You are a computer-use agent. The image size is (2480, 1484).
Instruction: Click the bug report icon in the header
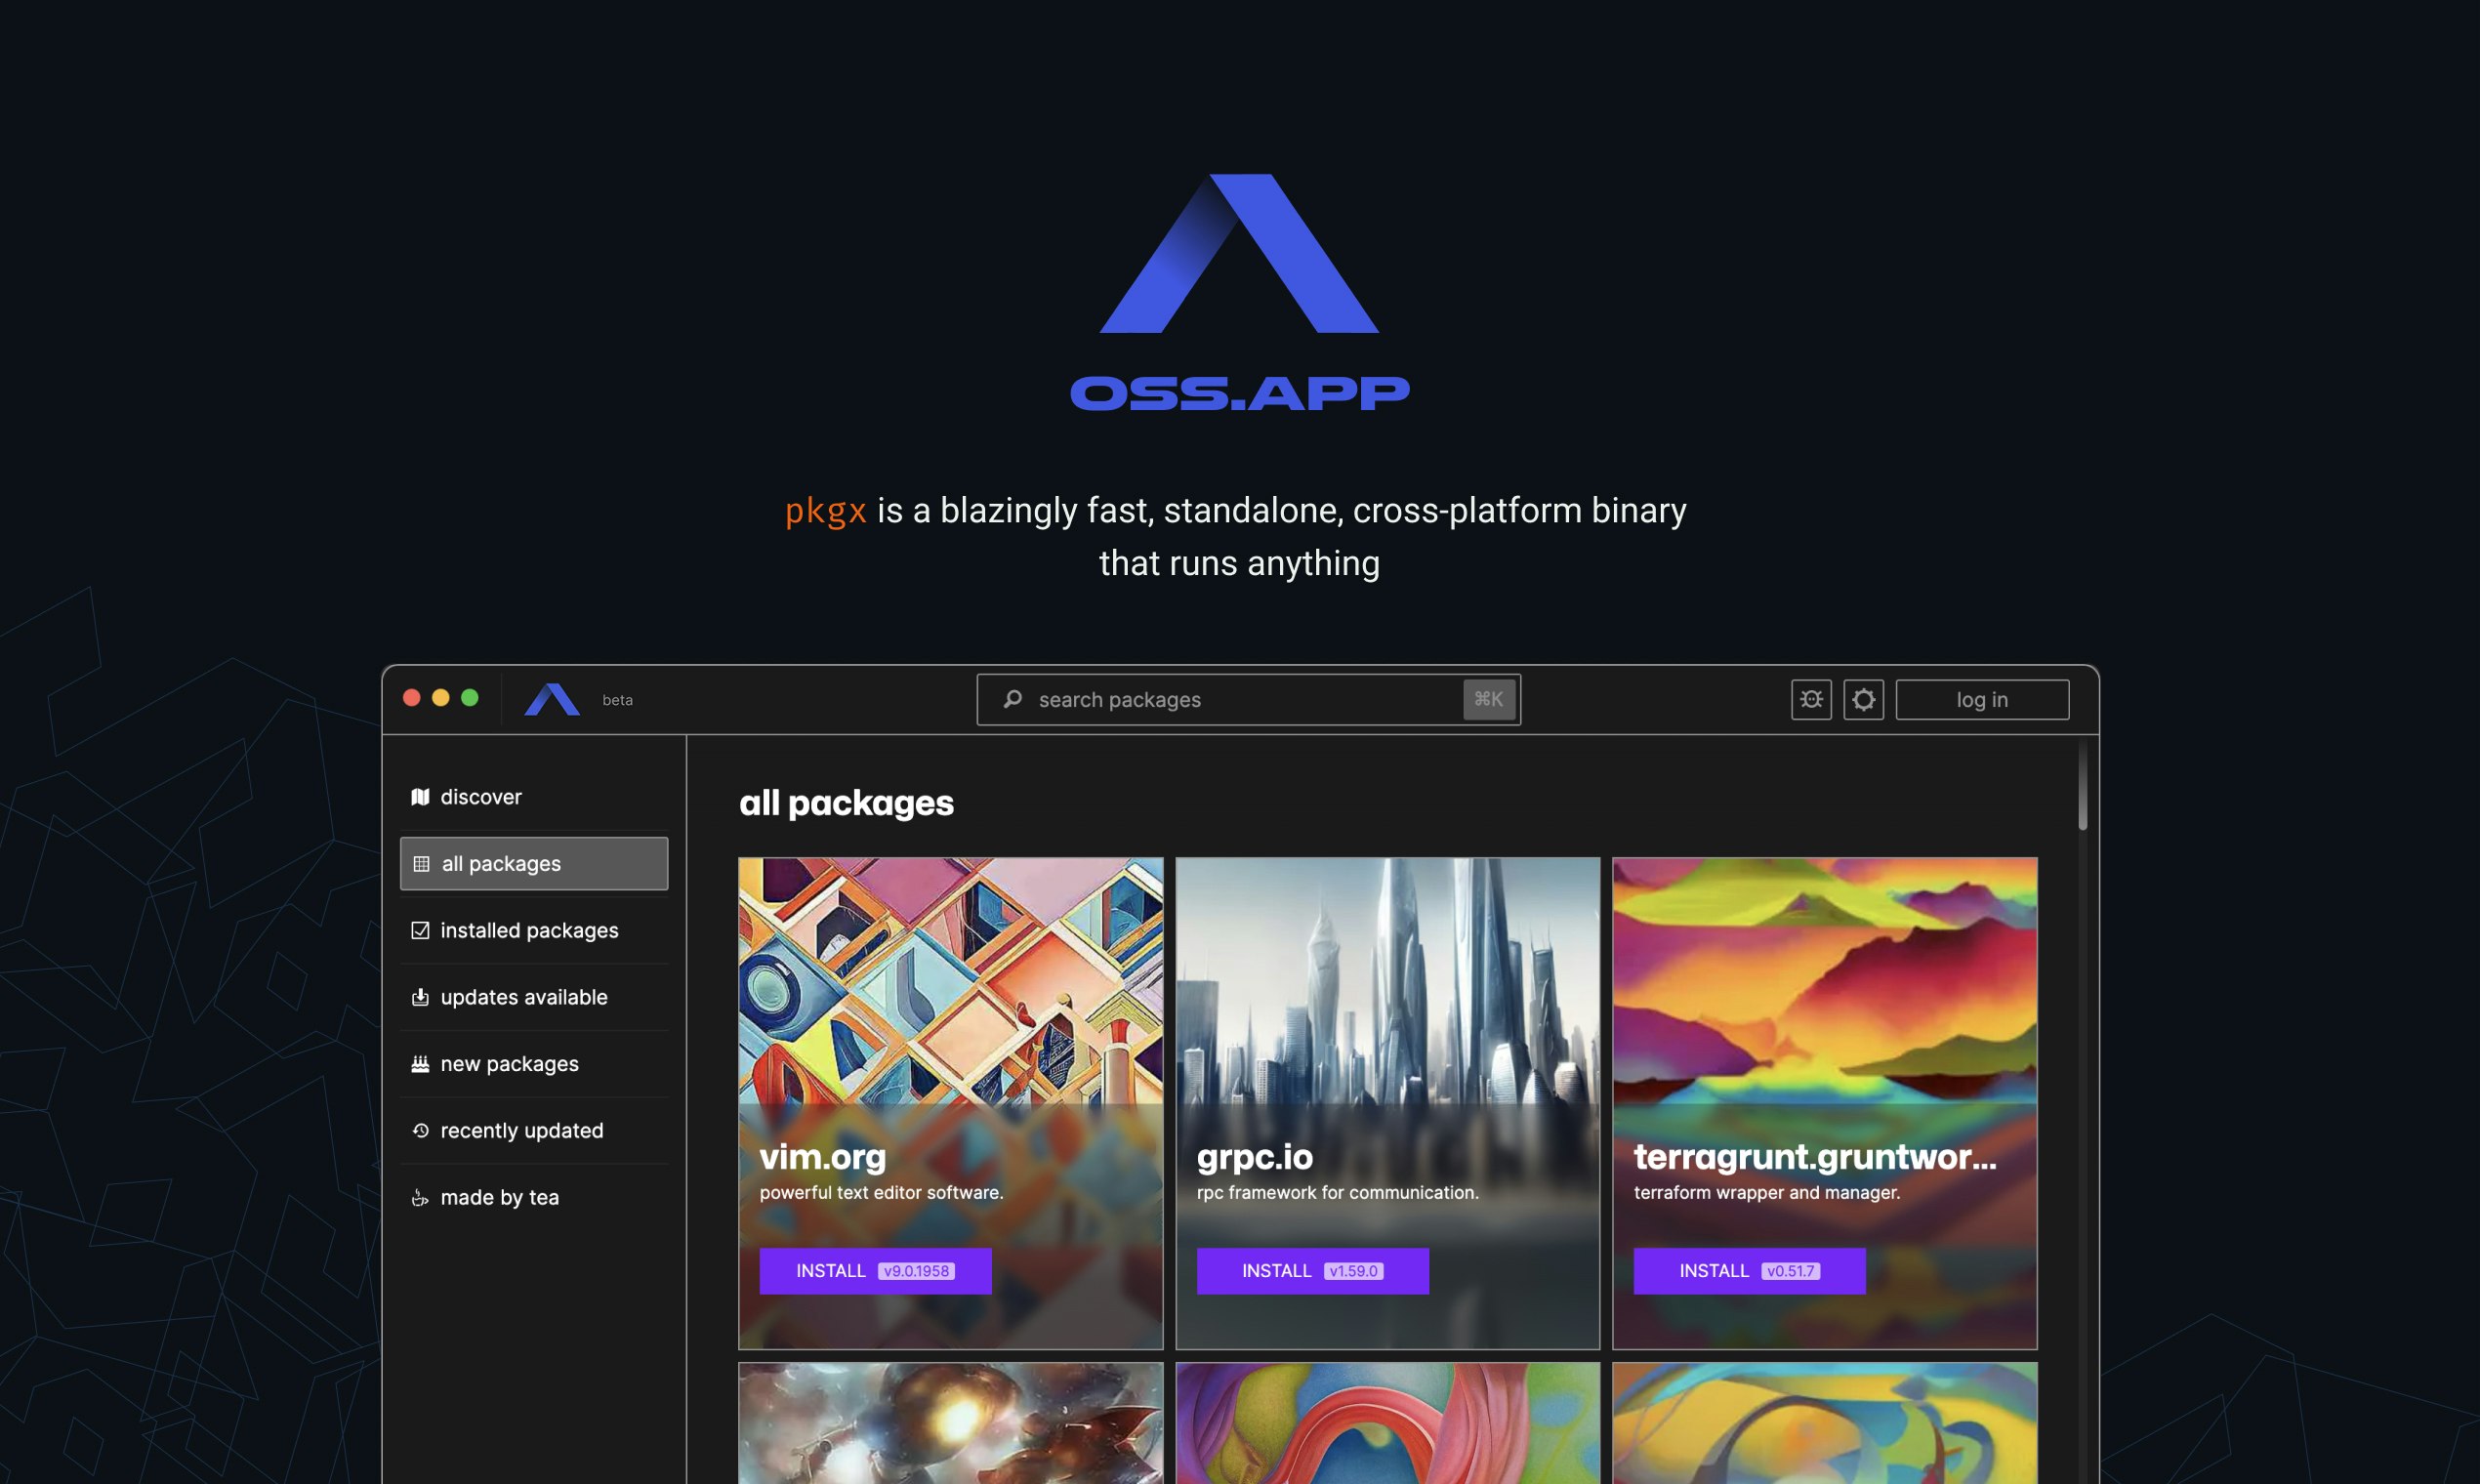coord(1811,699)
